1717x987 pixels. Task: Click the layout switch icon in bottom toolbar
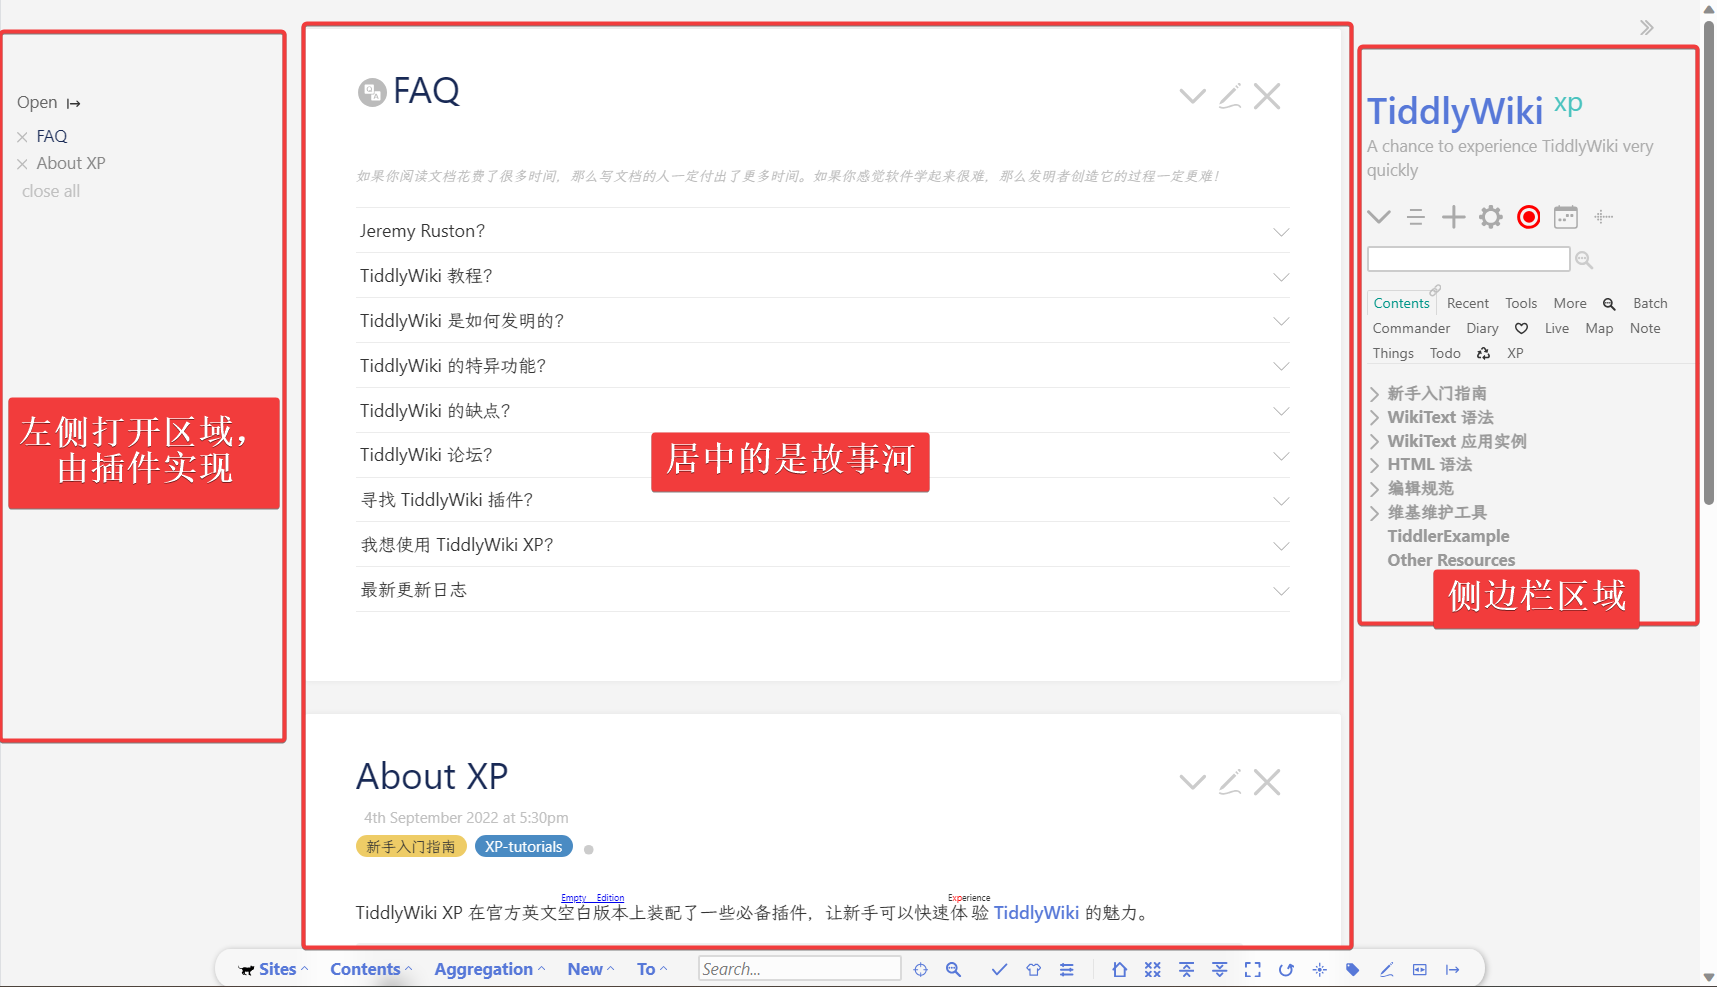click(1420, 969)
